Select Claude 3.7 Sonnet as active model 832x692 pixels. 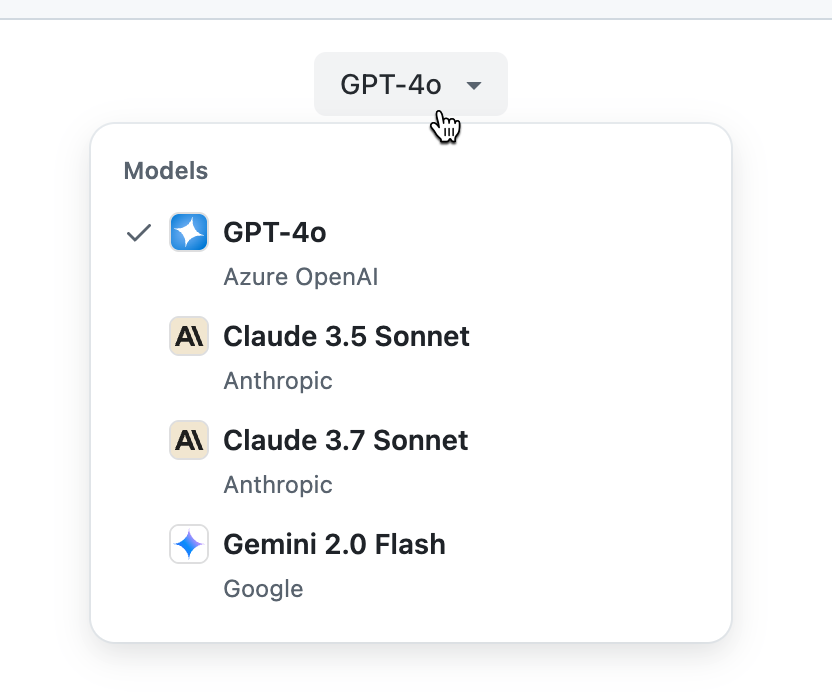pyautogui.click(x=346, y=440)
